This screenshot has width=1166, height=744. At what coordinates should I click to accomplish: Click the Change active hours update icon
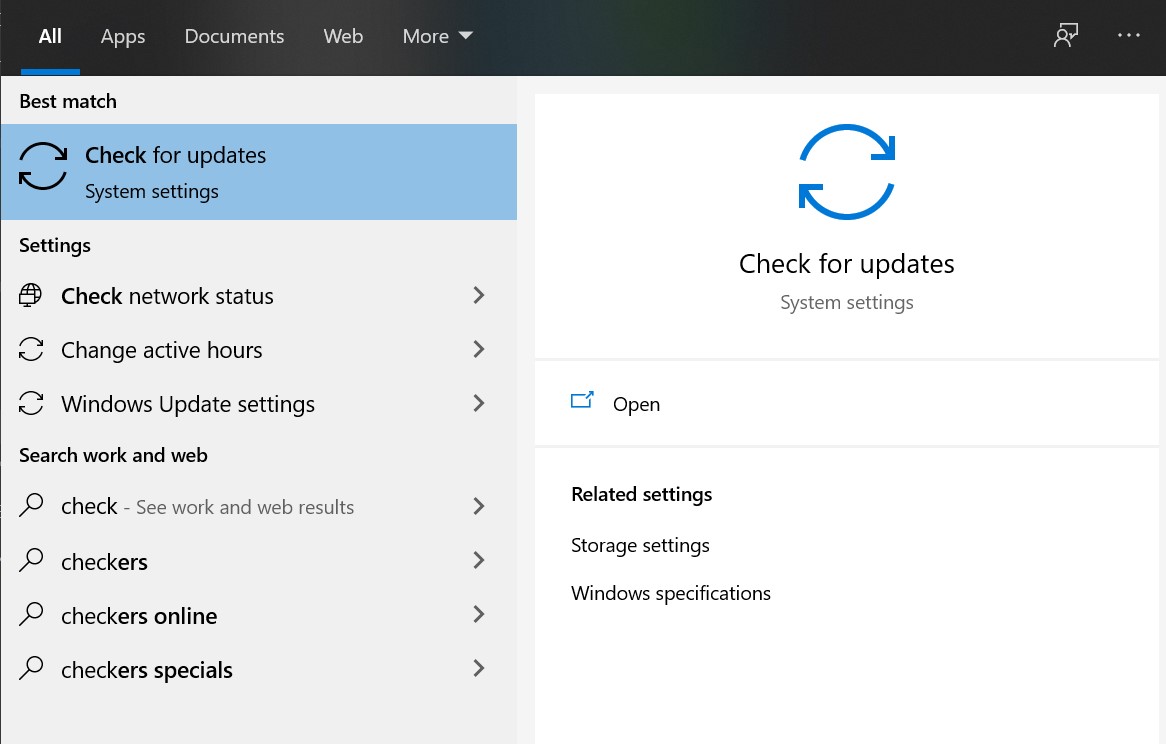click(x=30, y=349)
